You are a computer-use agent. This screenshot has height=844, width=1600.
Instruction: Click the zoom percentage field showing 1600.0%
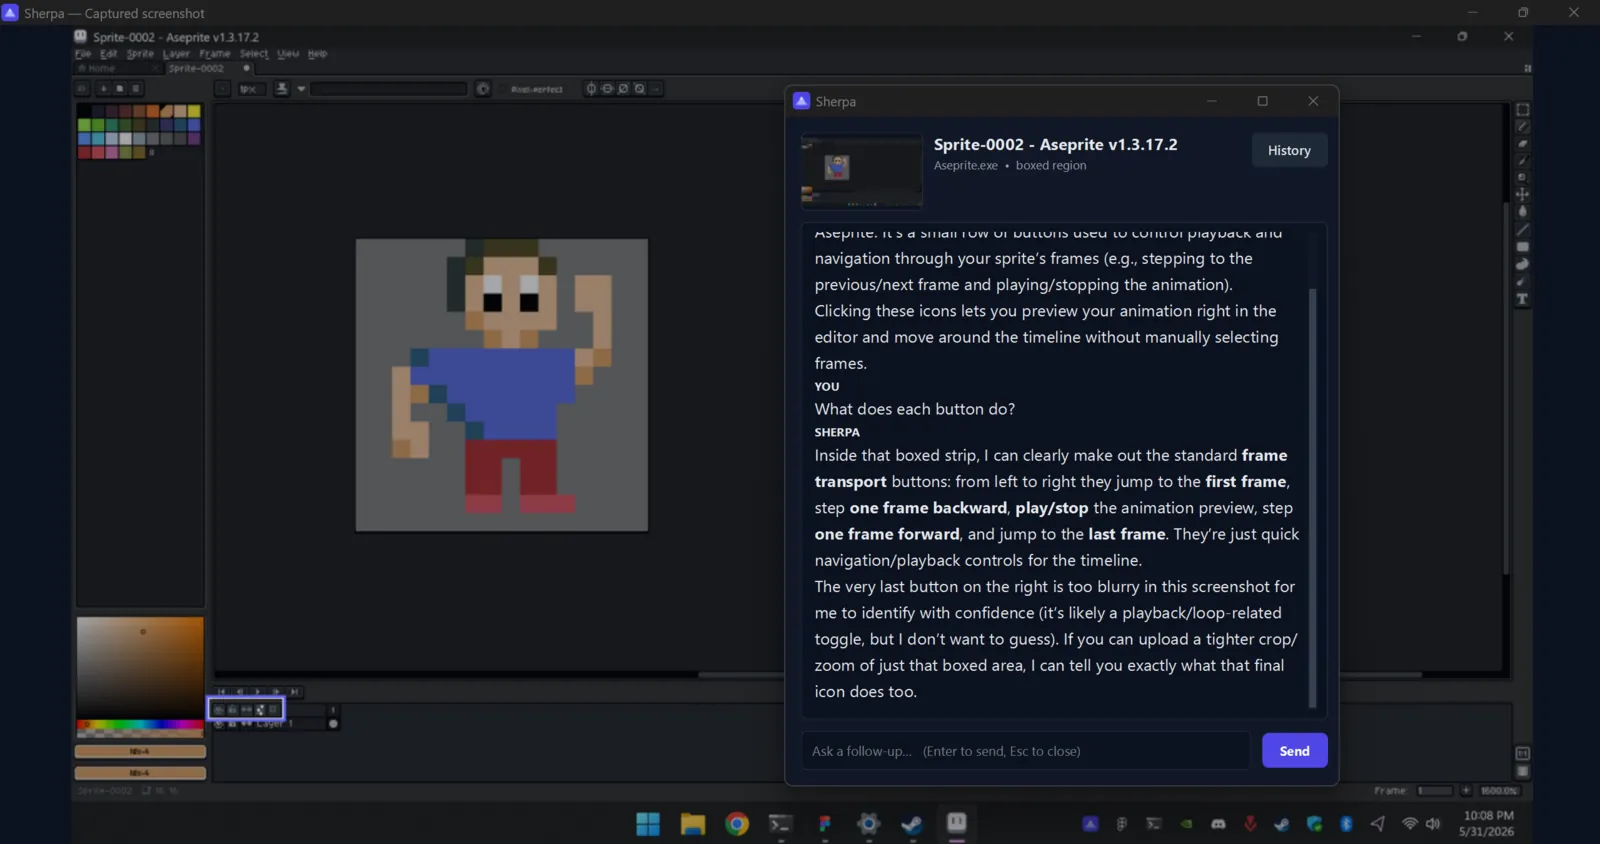point(1499,791)
